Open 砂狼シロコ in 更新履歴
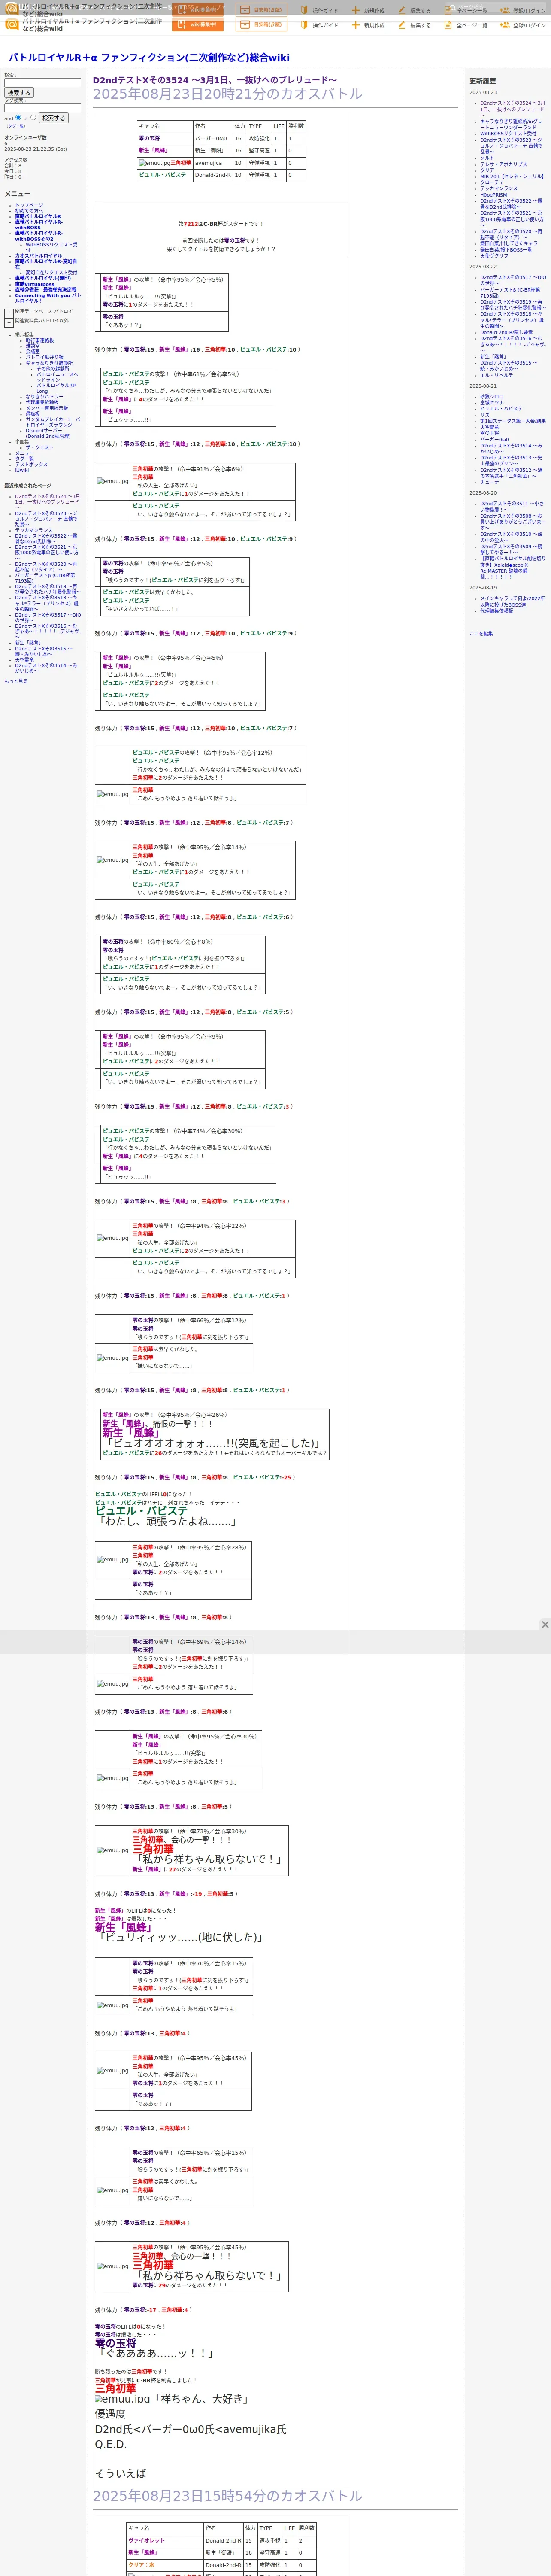Screen dimensions: 551x2576 click(x=492, y=397)
